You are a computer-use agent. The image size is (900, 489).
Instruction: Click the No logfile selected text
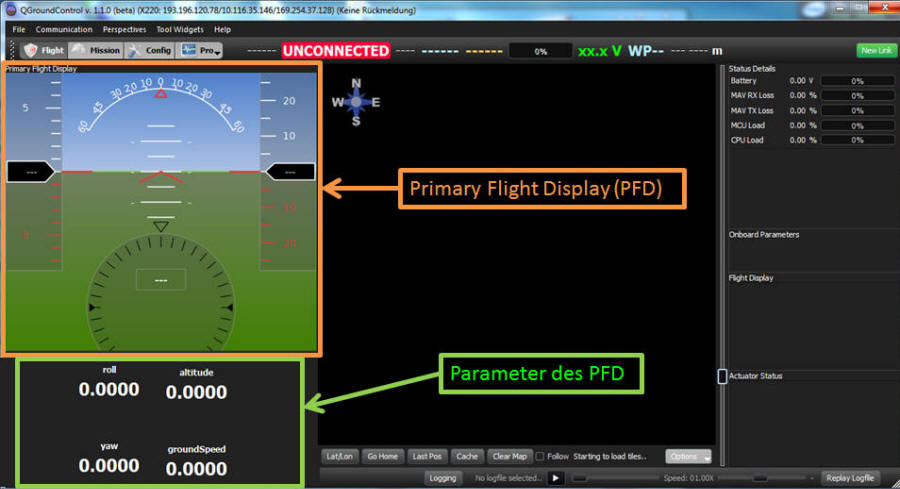[x=509, y=478]
